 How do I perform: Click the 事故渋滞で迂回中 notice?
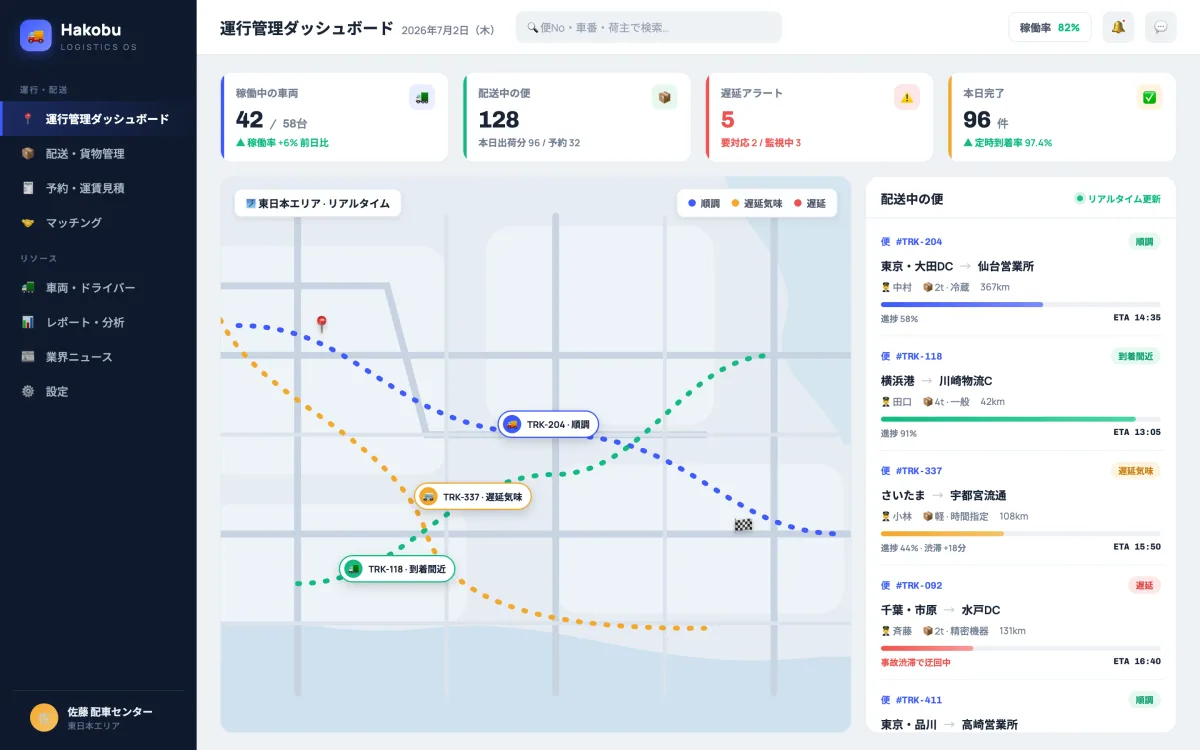916,662
